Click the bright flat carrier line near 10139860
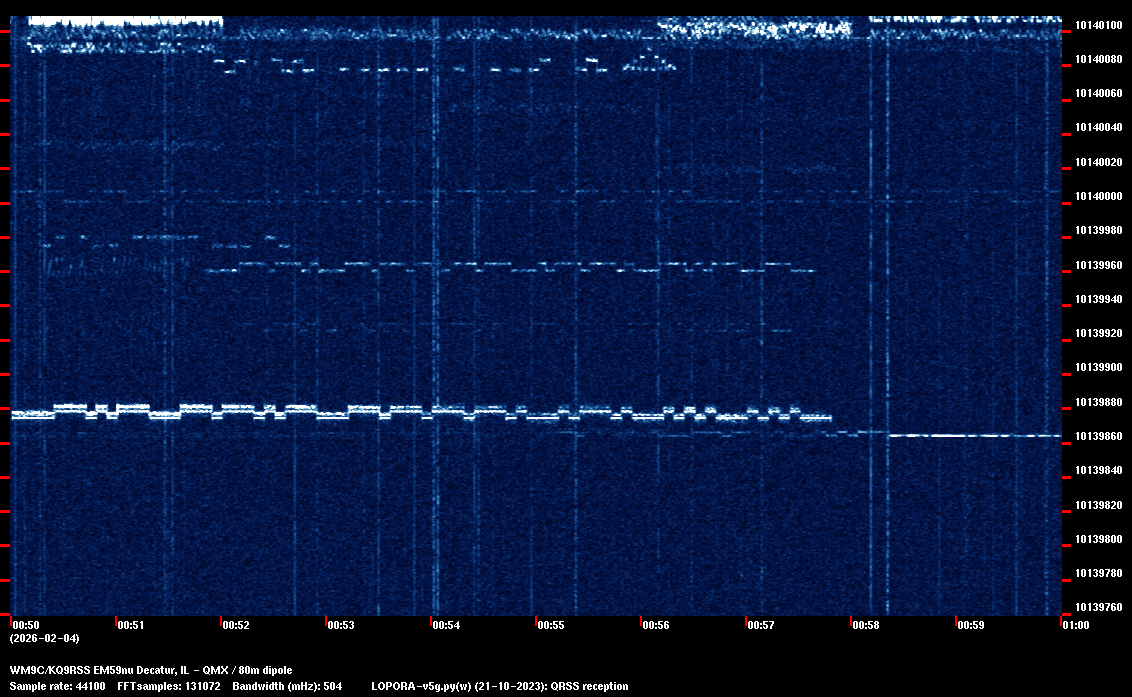The width and height of the screenshot is (1132, 697). [974, 436]
